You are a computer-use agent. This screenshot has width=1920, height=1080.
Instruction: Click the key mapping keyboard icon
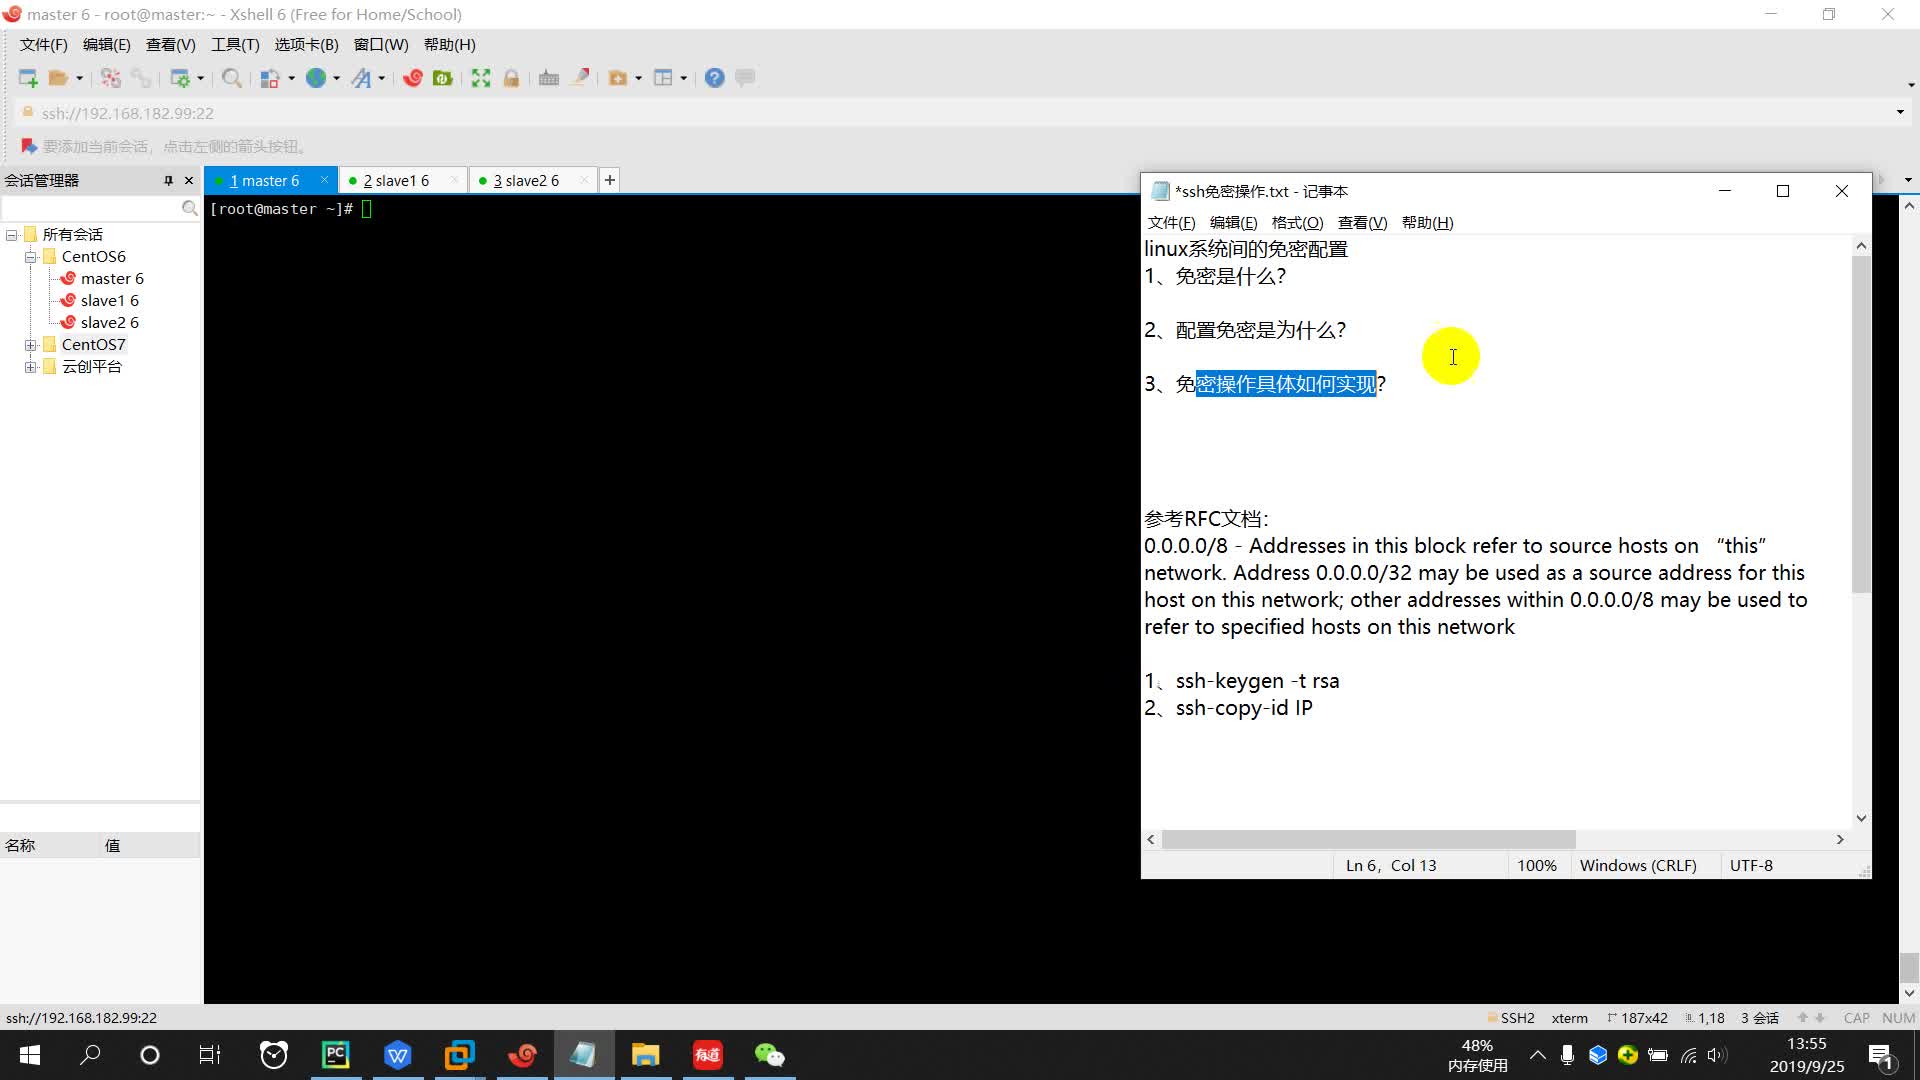tap(549, 78)
